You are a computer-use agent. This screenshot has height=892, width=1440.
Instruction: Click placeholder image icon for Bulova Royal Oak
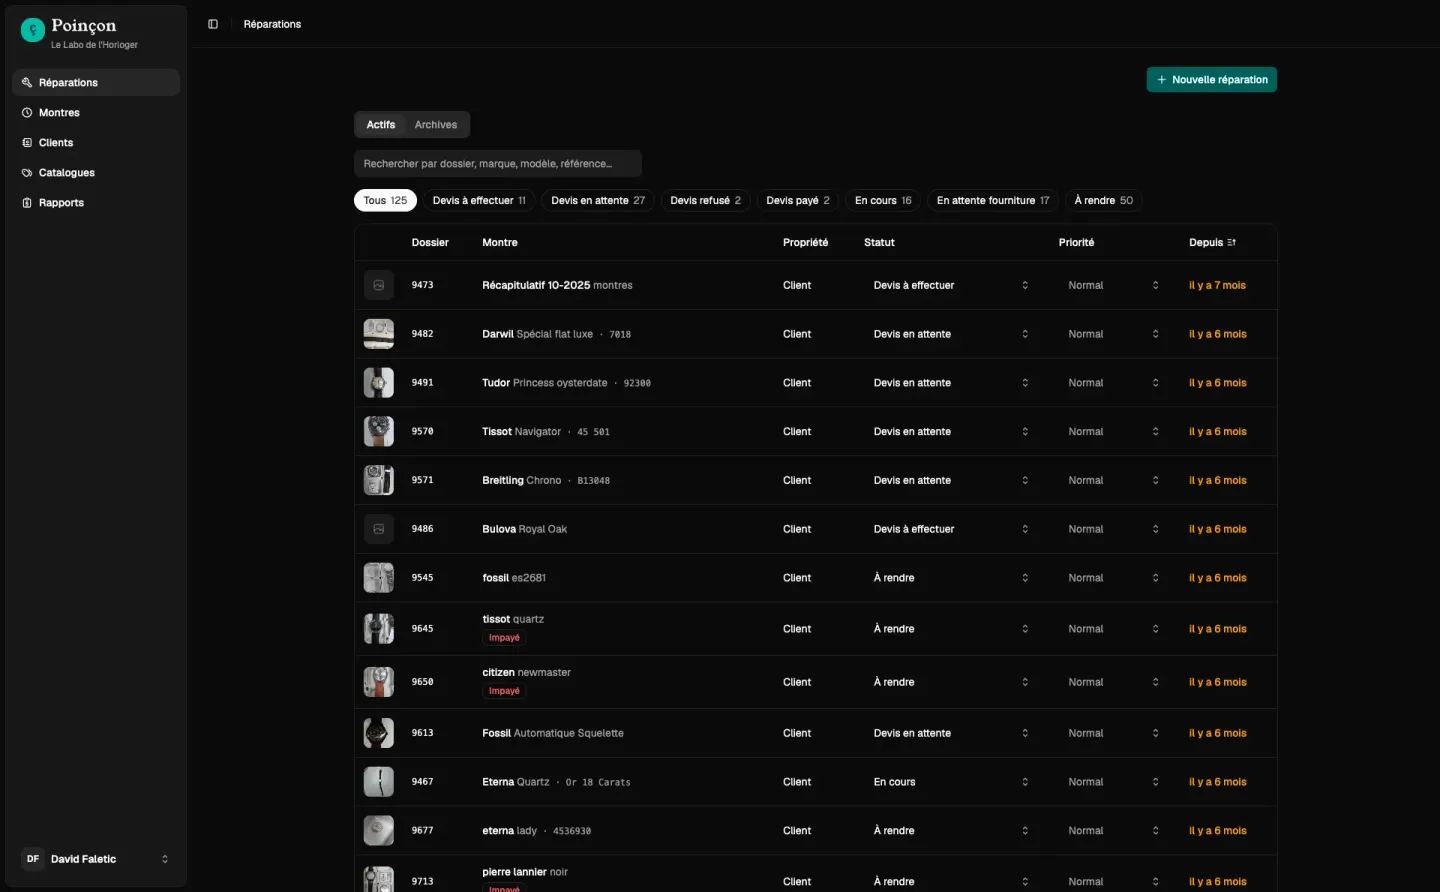pyautogui.click(x=379, y=529)
